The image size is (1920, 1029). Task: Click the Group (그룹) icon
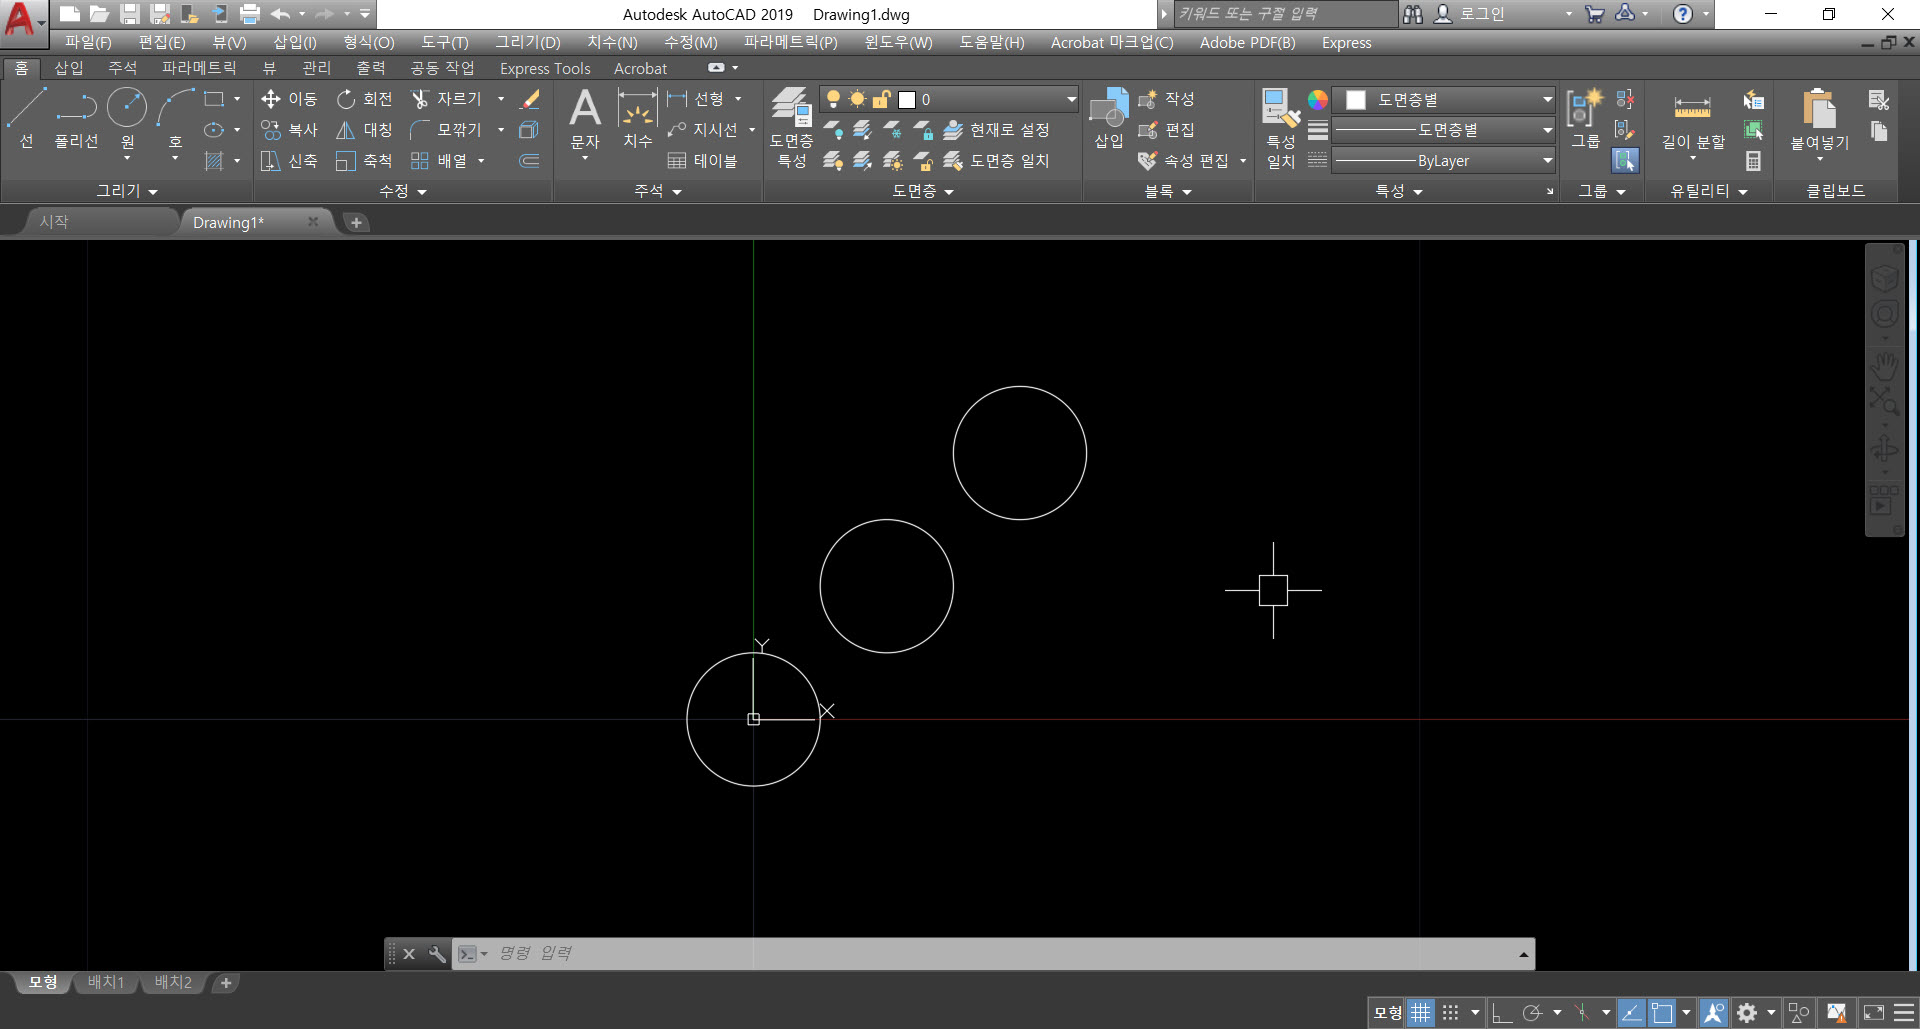coord(1585,119)
